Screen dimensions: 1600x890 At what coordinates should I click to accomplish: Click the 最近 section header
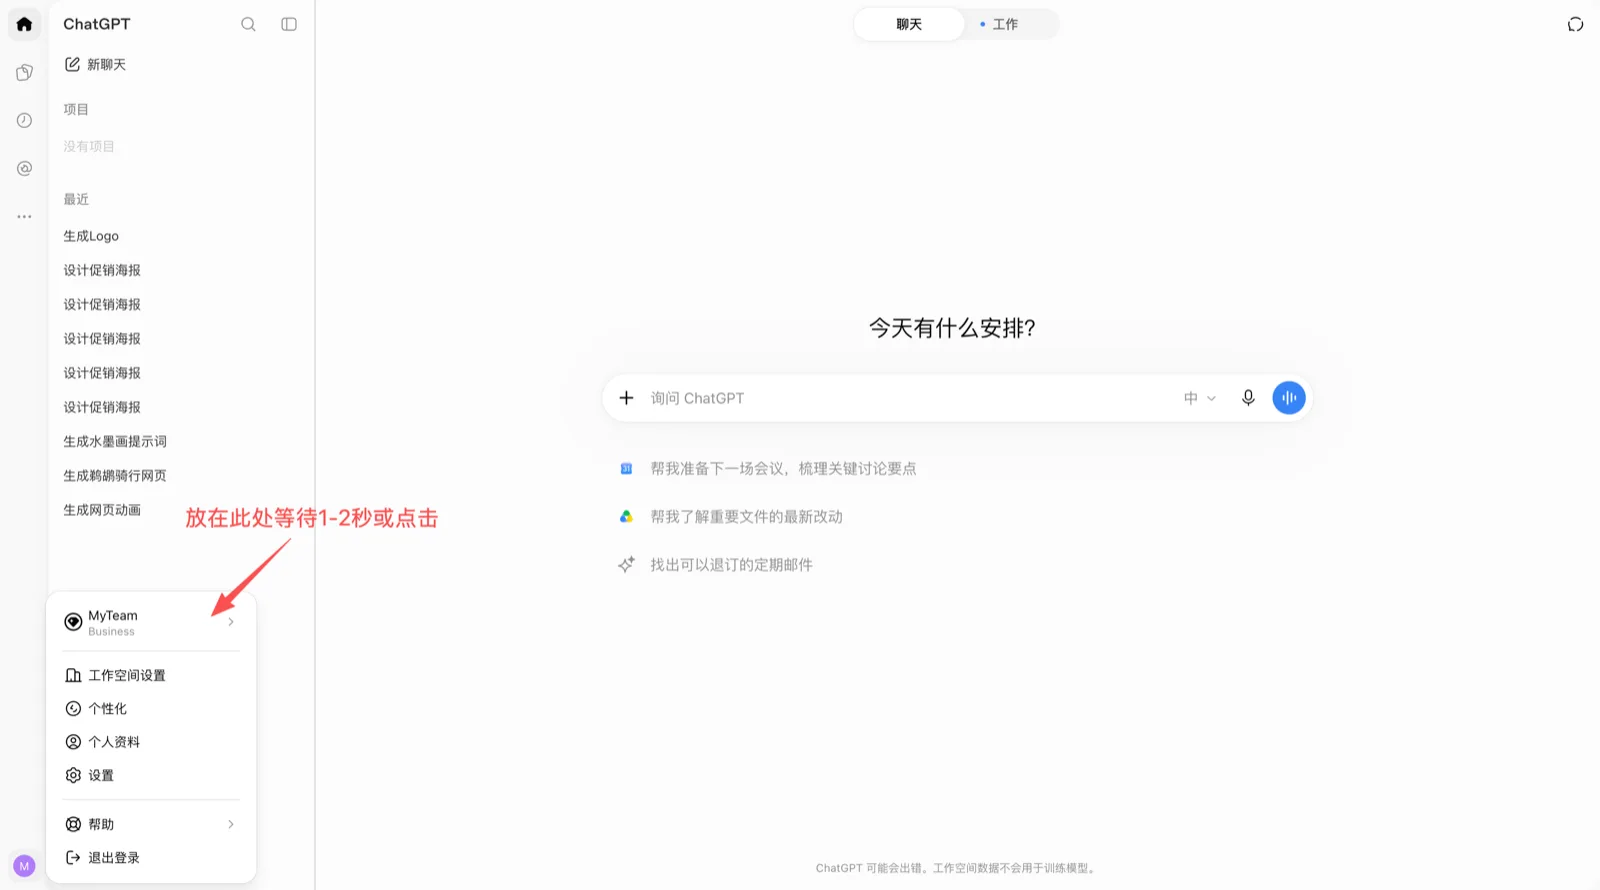[x=76, y=199]
